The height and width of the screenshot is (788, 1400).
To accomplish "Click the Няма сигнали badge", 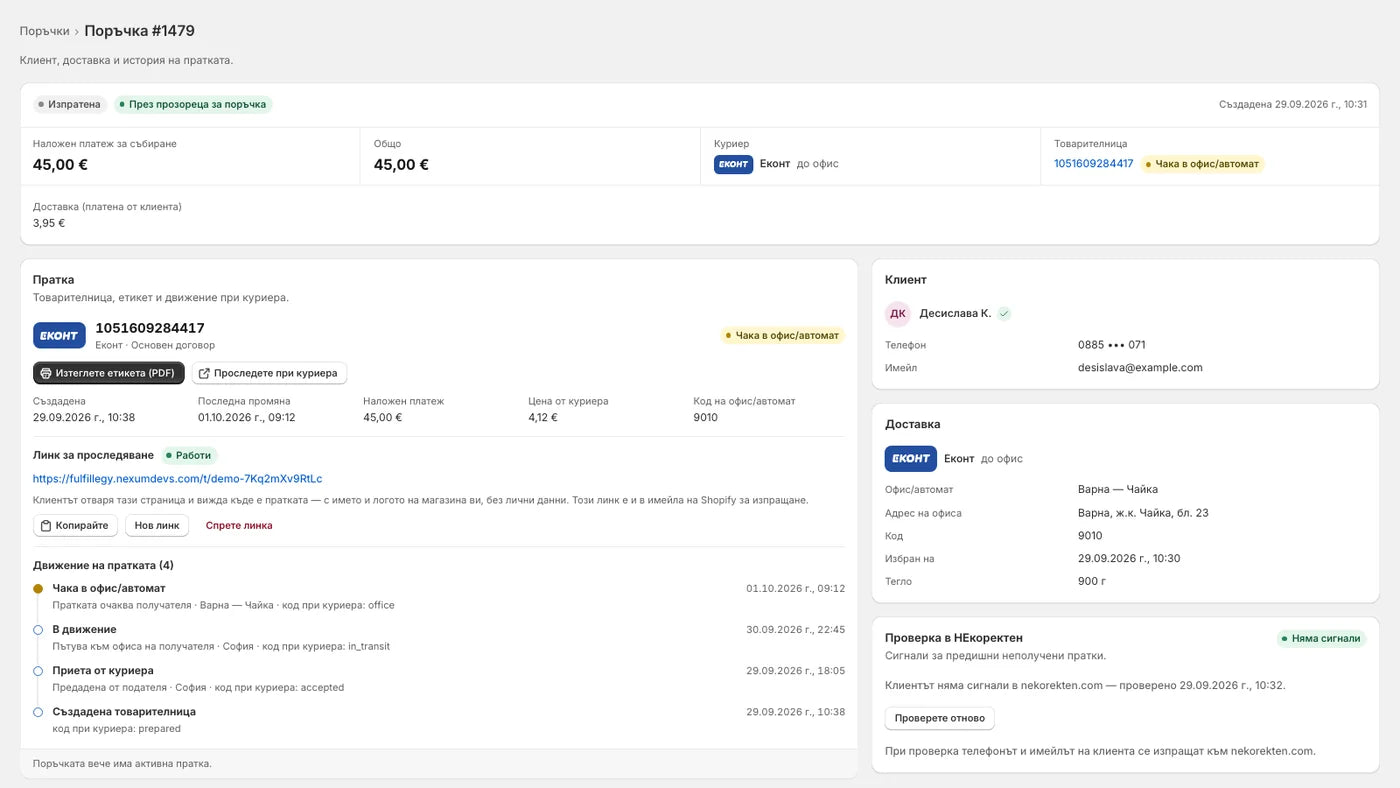I will click(1321, 638).
